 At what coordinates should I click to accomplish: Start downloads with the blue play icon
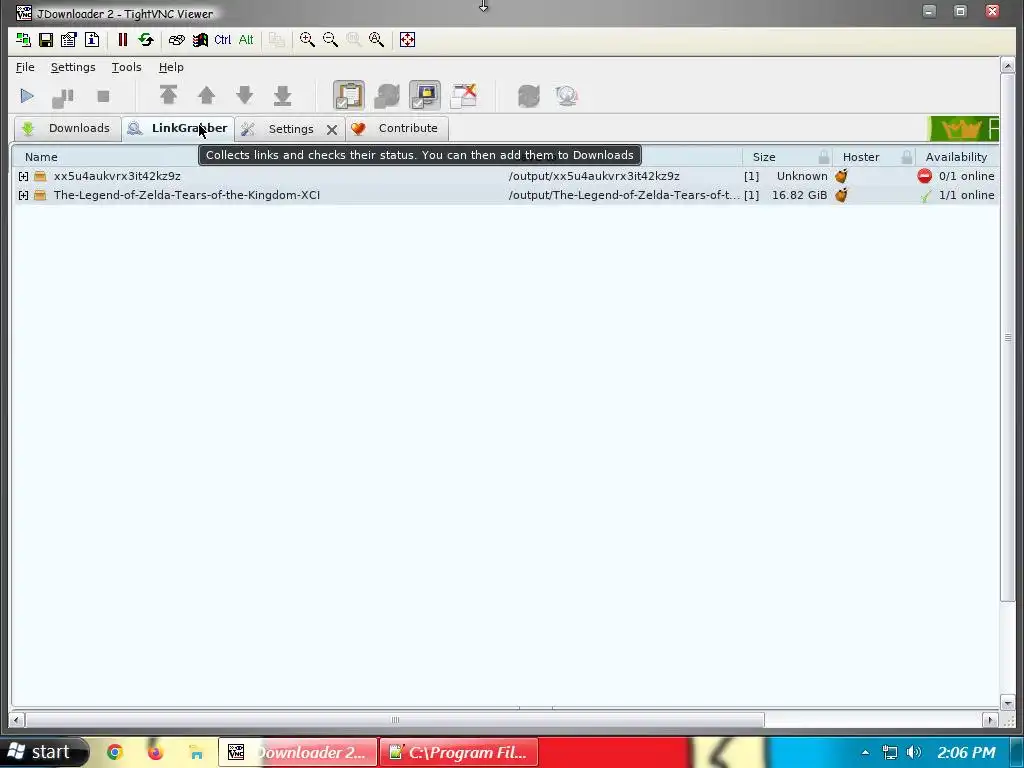pyautogui.click(x=27, y=96)
